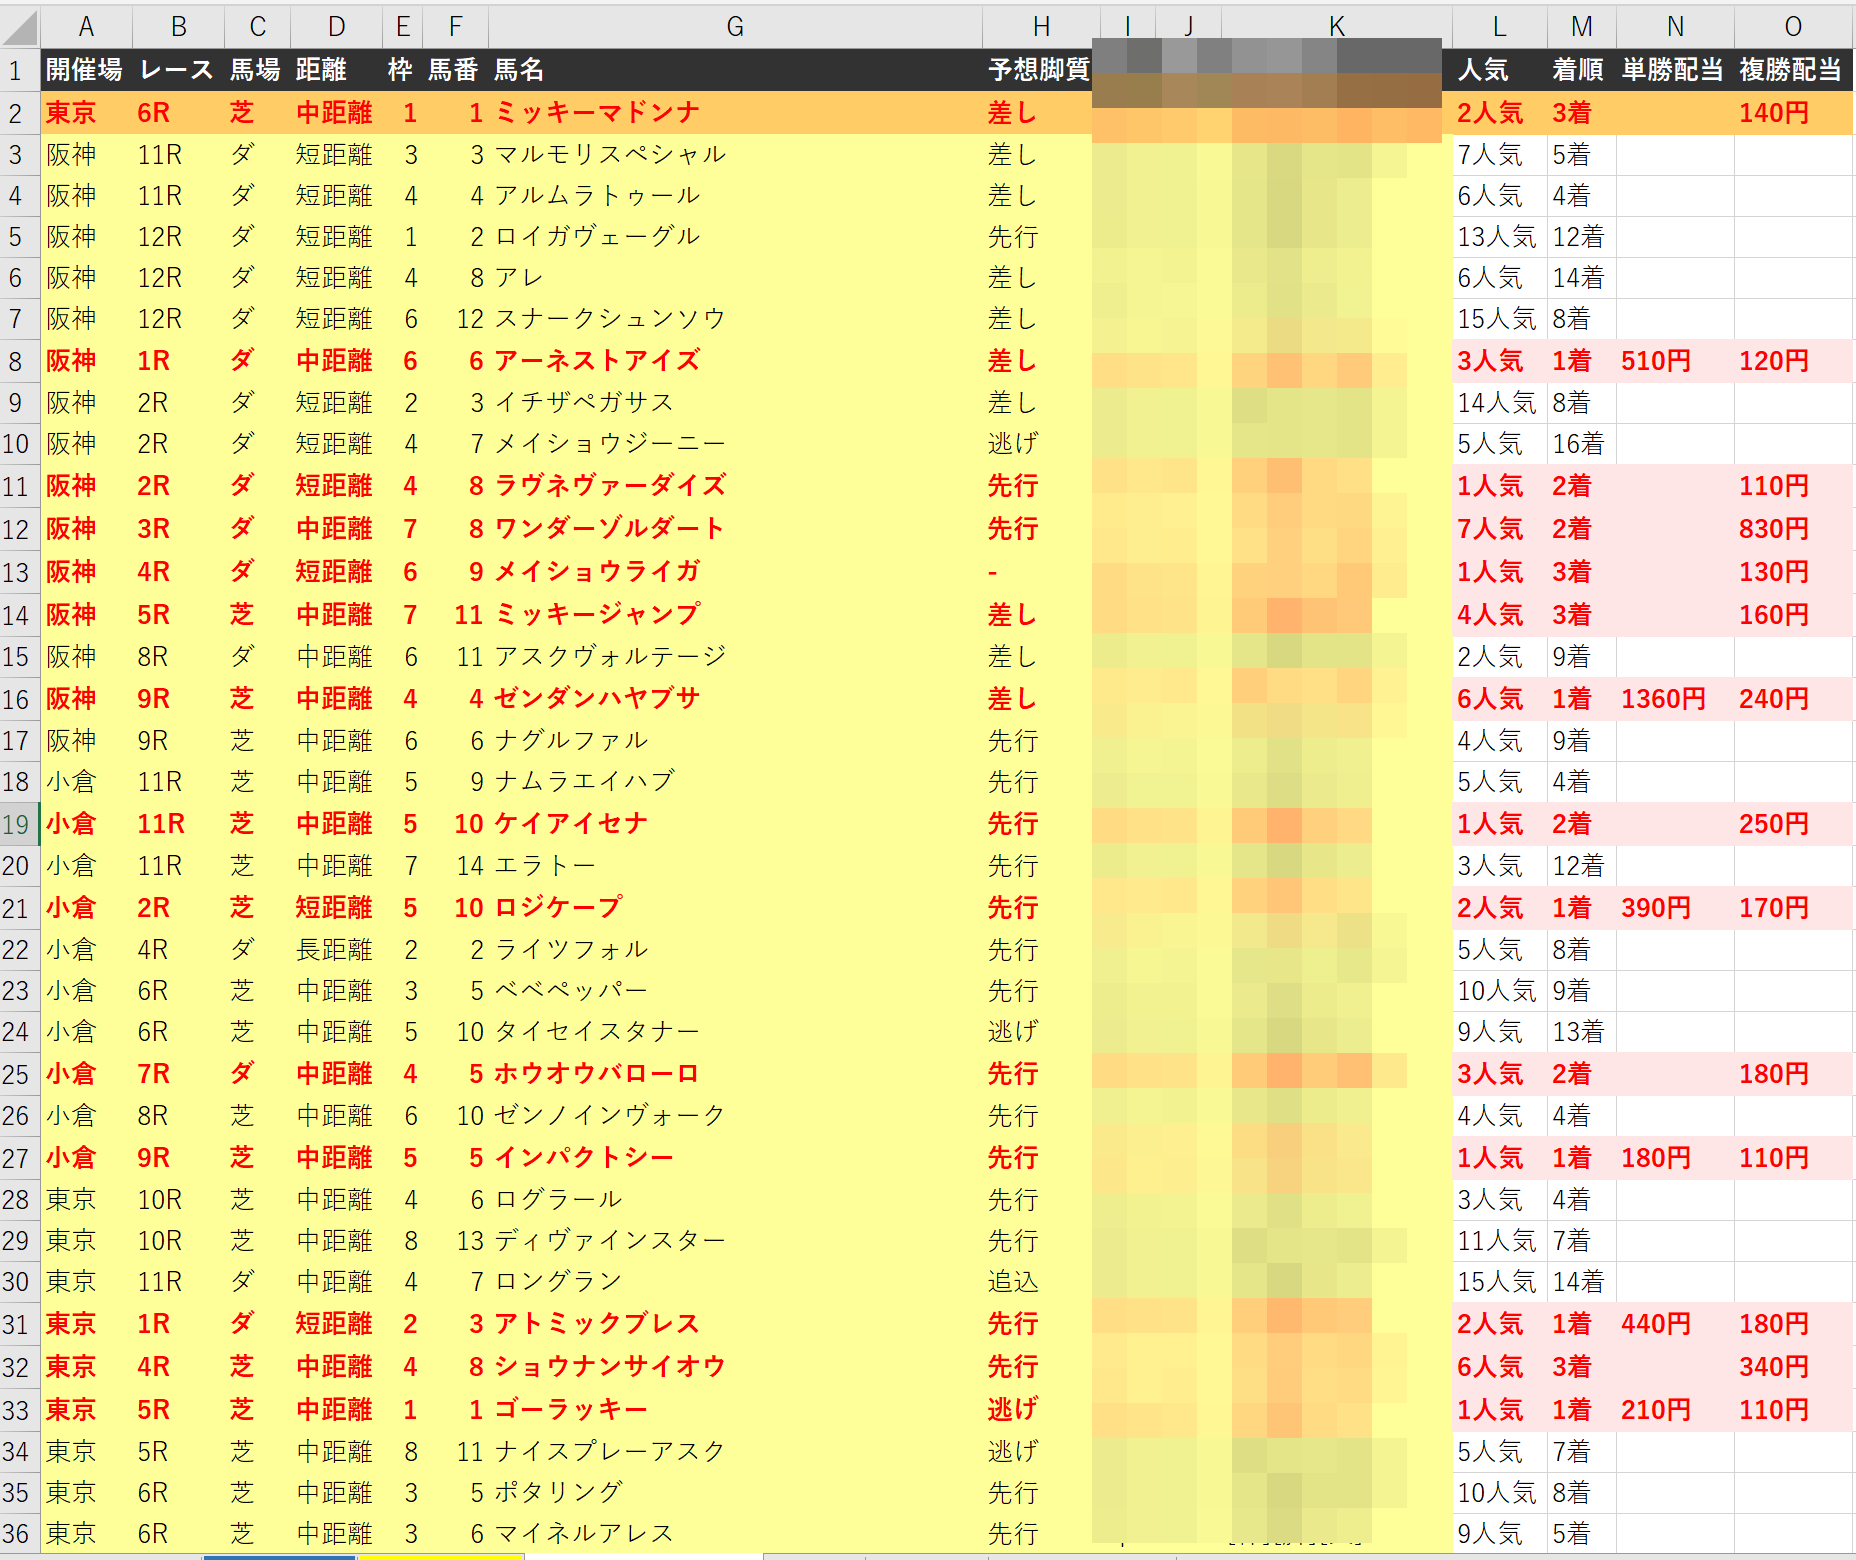Select column O header
The width and height of the screenshot is (1856, 1560).
(x=1793, y=27)
